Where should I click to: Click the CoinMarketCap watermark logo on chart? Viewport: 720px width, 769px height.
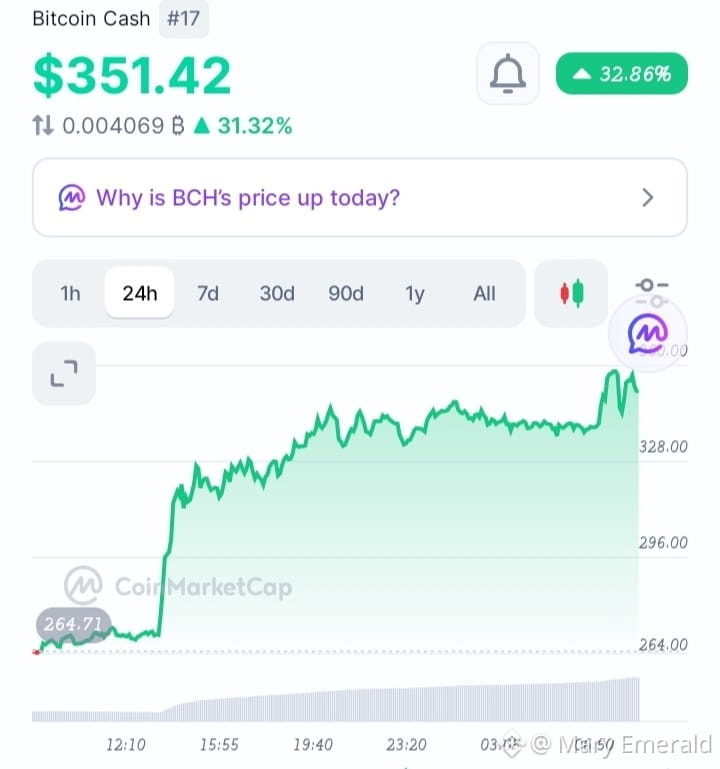coord(83,586)
